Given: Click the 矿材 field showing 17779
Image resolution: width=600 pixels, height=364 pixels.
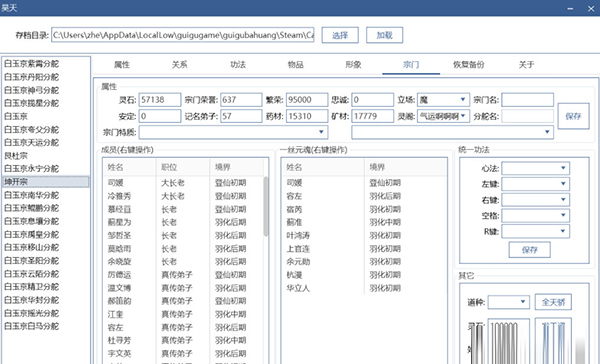Looking at the screenshot, I should click(x=372, y=116).
